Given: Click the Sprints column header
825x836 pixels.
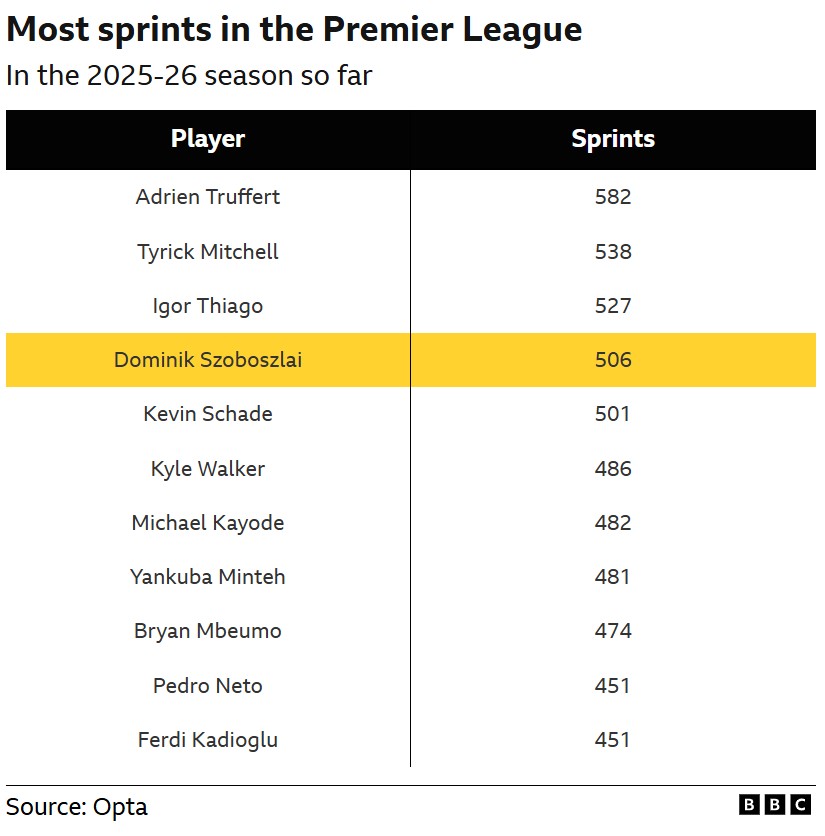Looking at the screenshot, I should [x=613, y=139].
